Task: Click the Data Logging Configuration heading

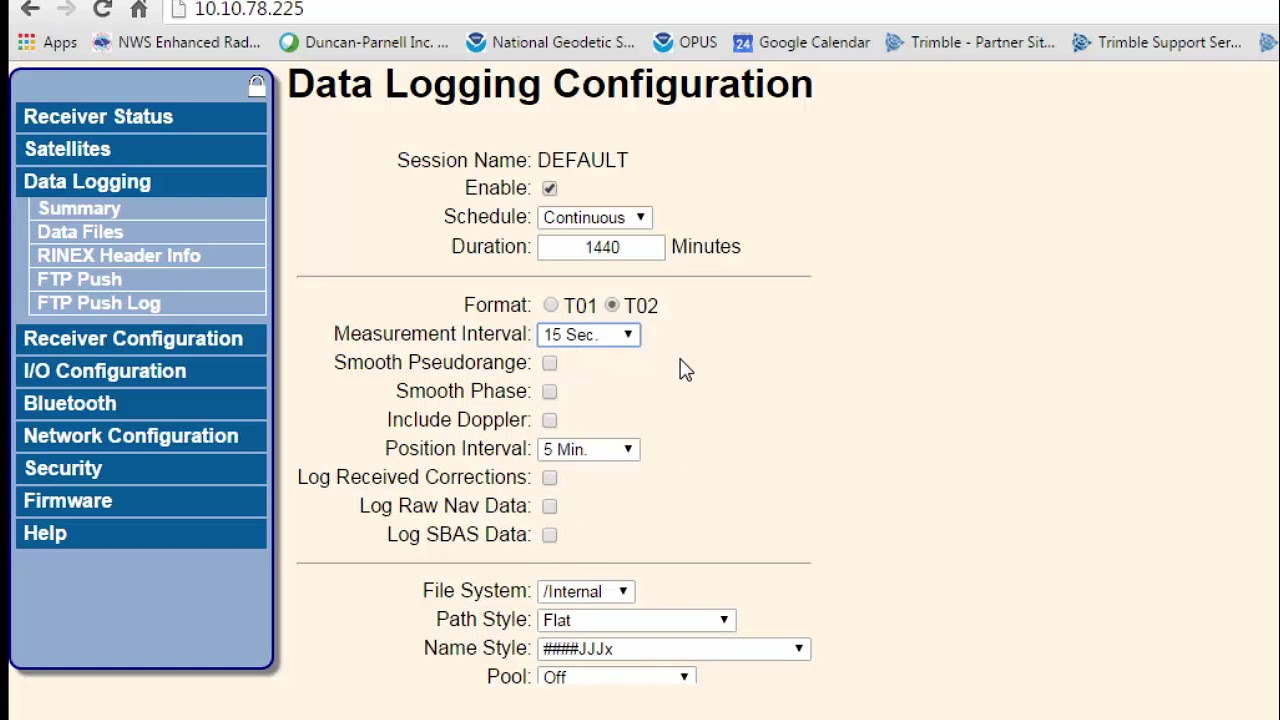Action: point(550,84)
